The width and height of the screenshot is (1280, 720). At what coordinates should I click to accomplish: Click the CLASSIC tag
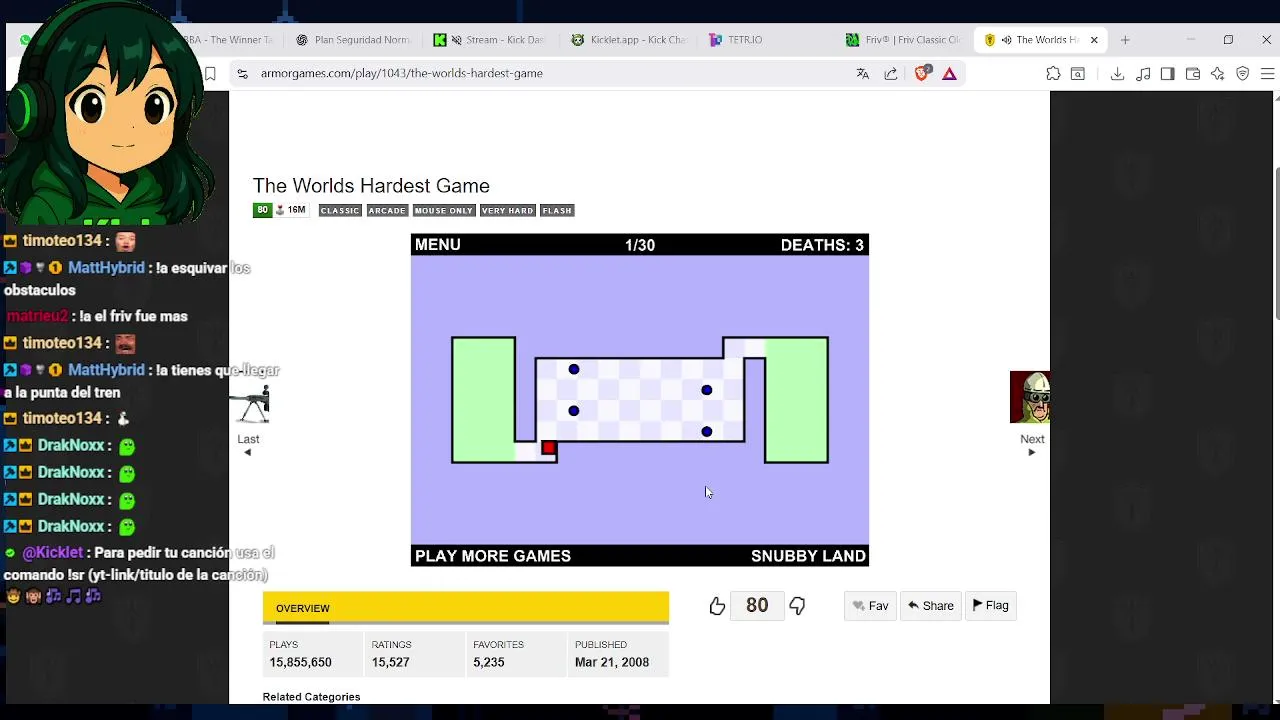pyautogui.click(x=339, y=210)
